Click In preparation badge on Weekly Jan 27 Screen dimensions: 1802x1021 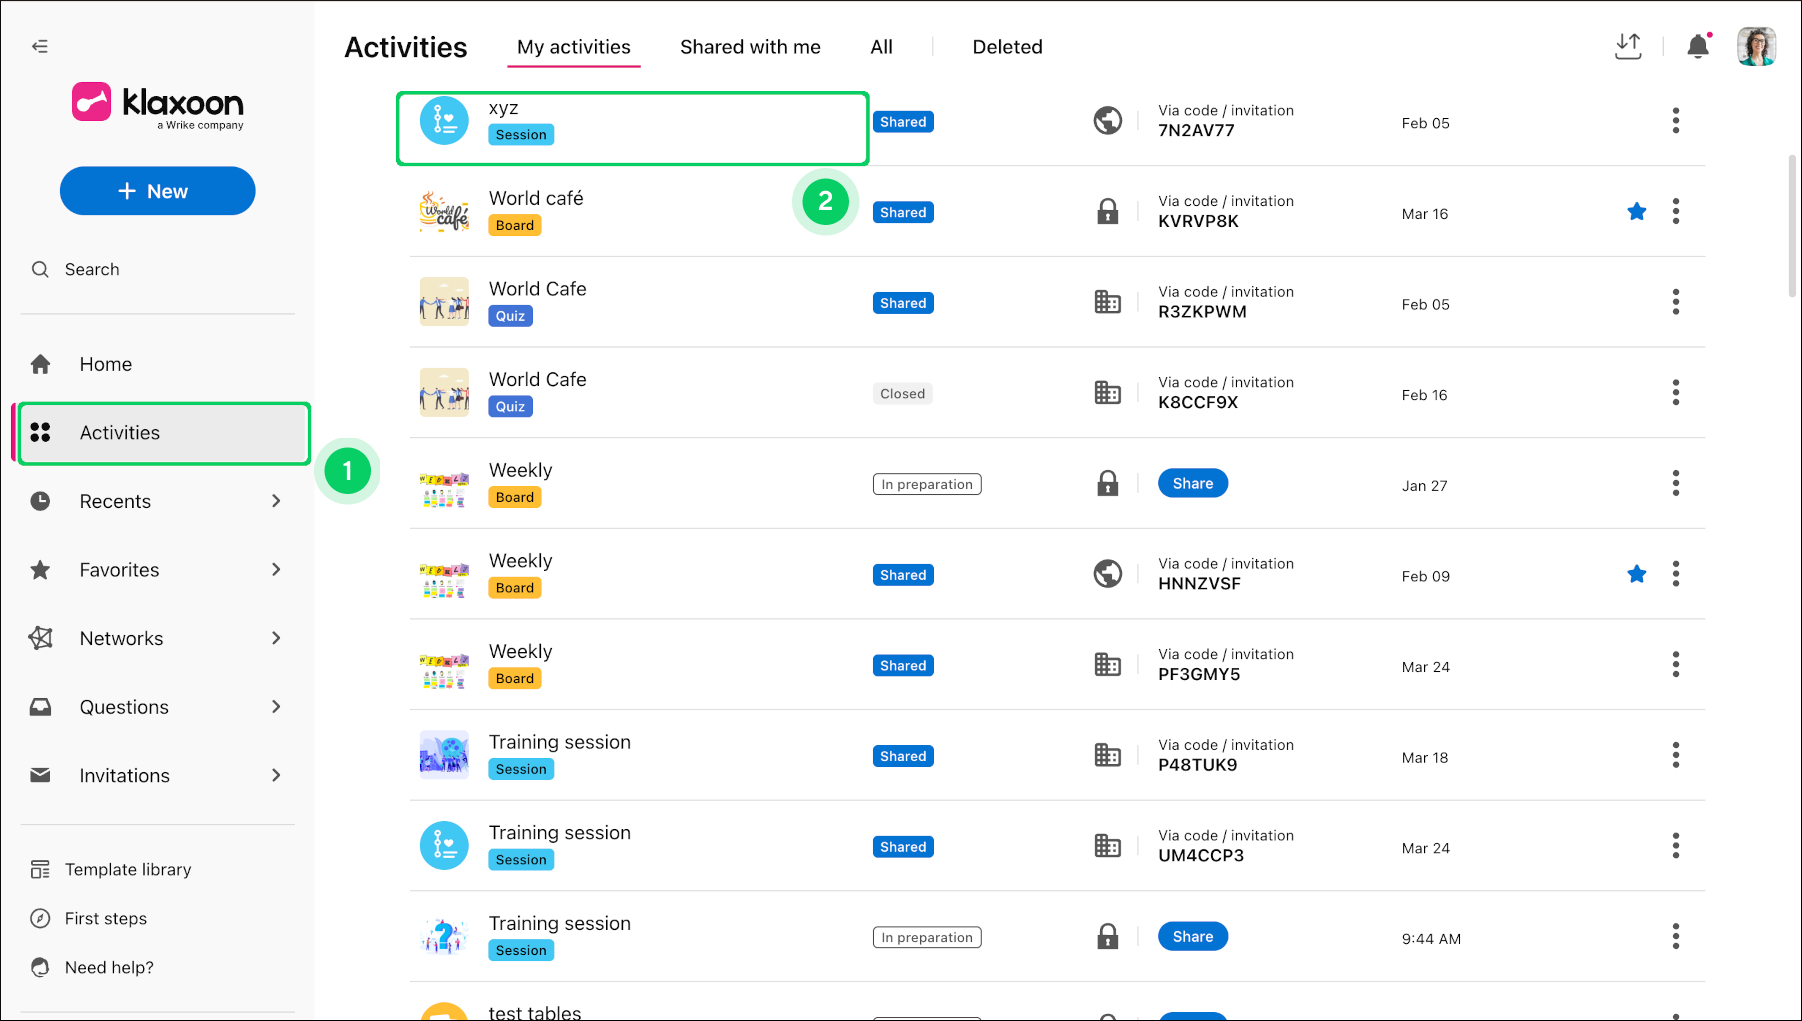927,484
